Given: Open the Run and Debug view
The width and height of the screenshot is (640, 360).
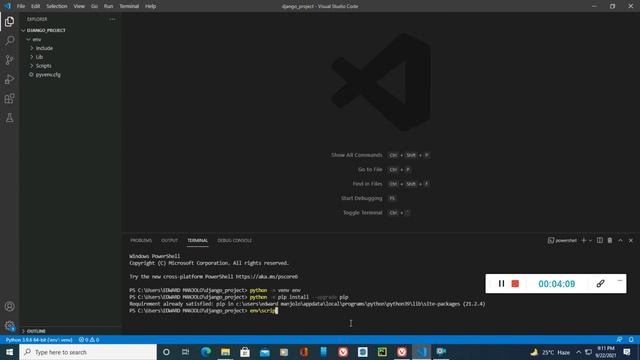Looking at the screenshot, I should (x=9, y=79).
